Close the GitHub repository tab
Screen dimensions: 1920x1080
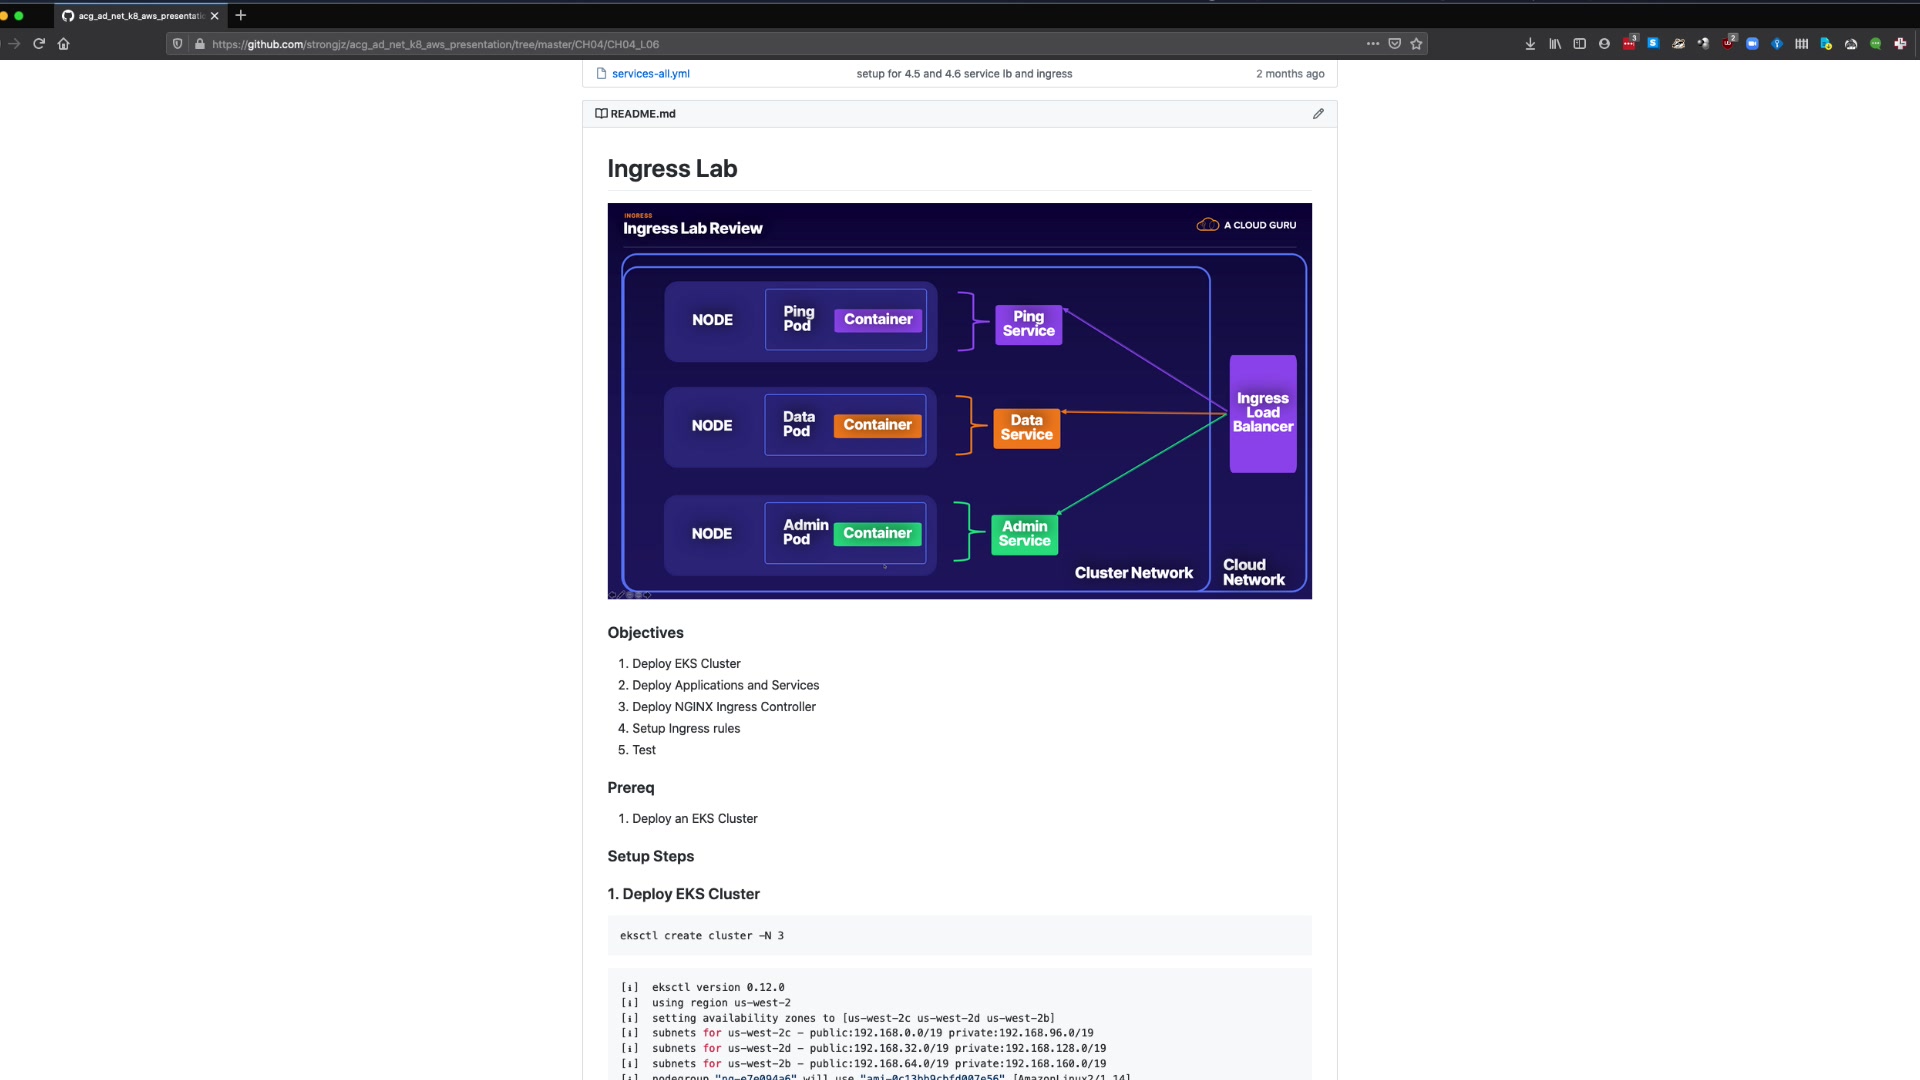[x=214, y=16]
